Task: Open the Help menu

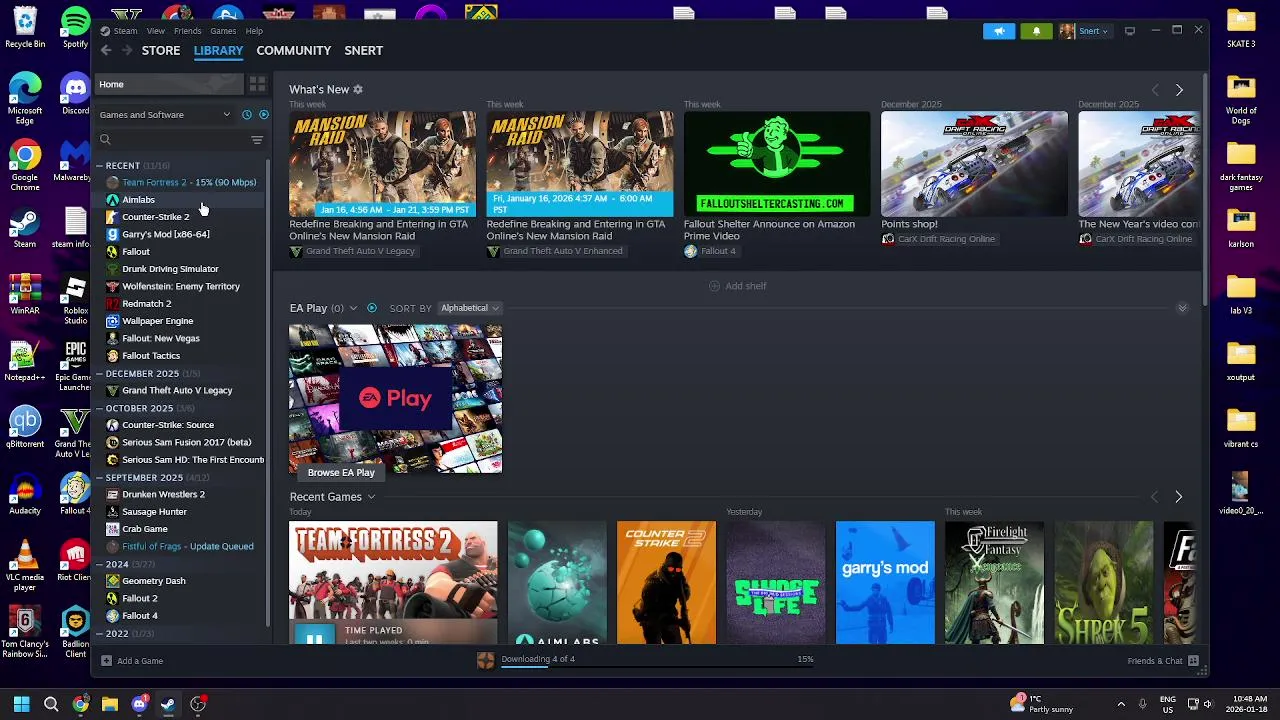Action: [x=254, y=31]
